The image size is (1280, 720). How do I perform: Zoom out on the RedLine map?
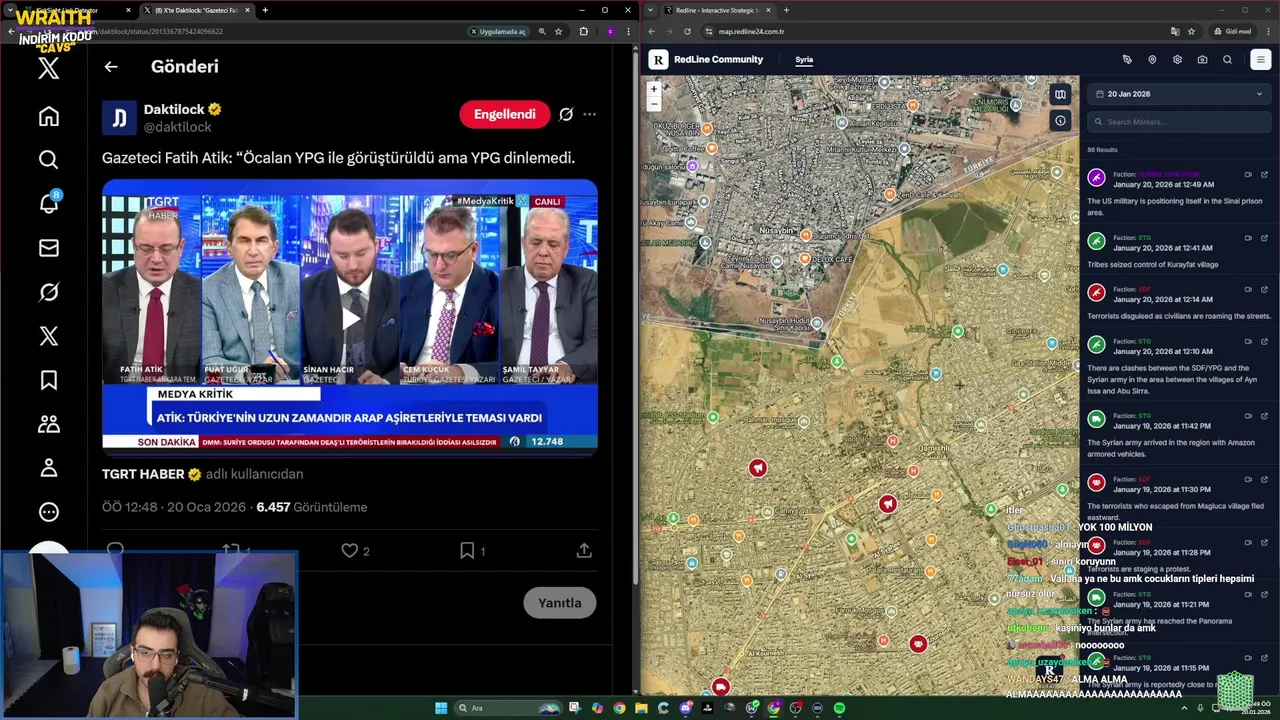(x=654, y=103)
